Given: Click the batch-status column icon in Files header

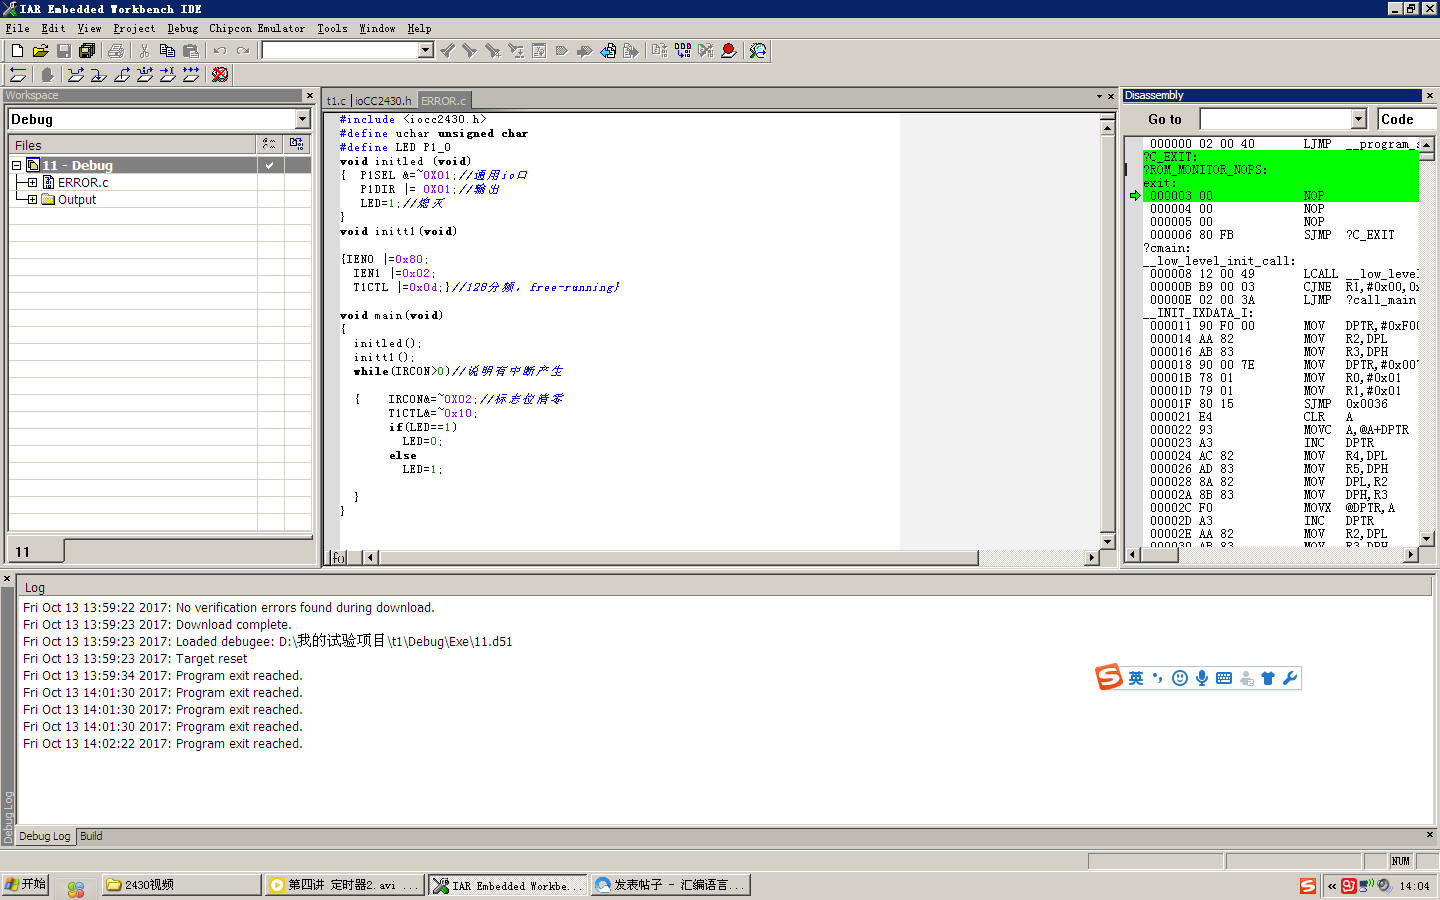Looking at the screenshot, I should pos(297,144).
